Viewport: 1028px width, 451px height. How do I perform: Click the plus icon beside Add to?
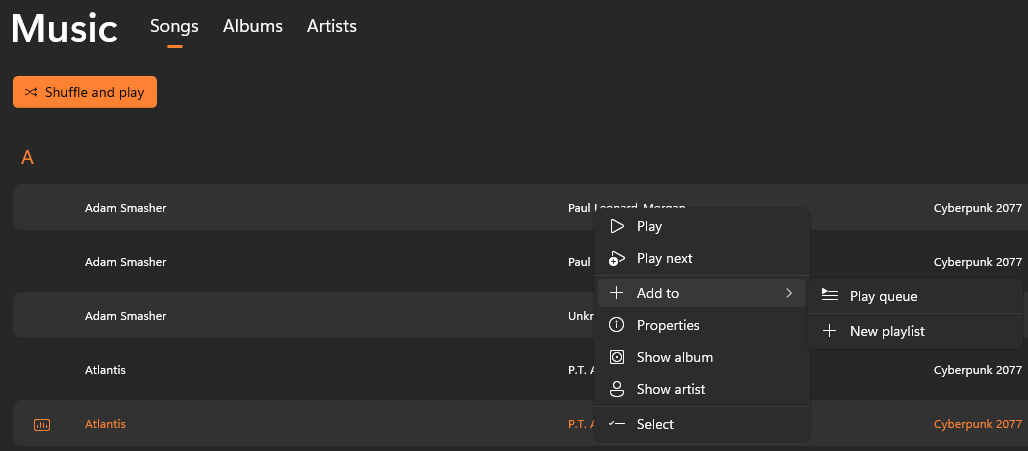click(617, 293)
